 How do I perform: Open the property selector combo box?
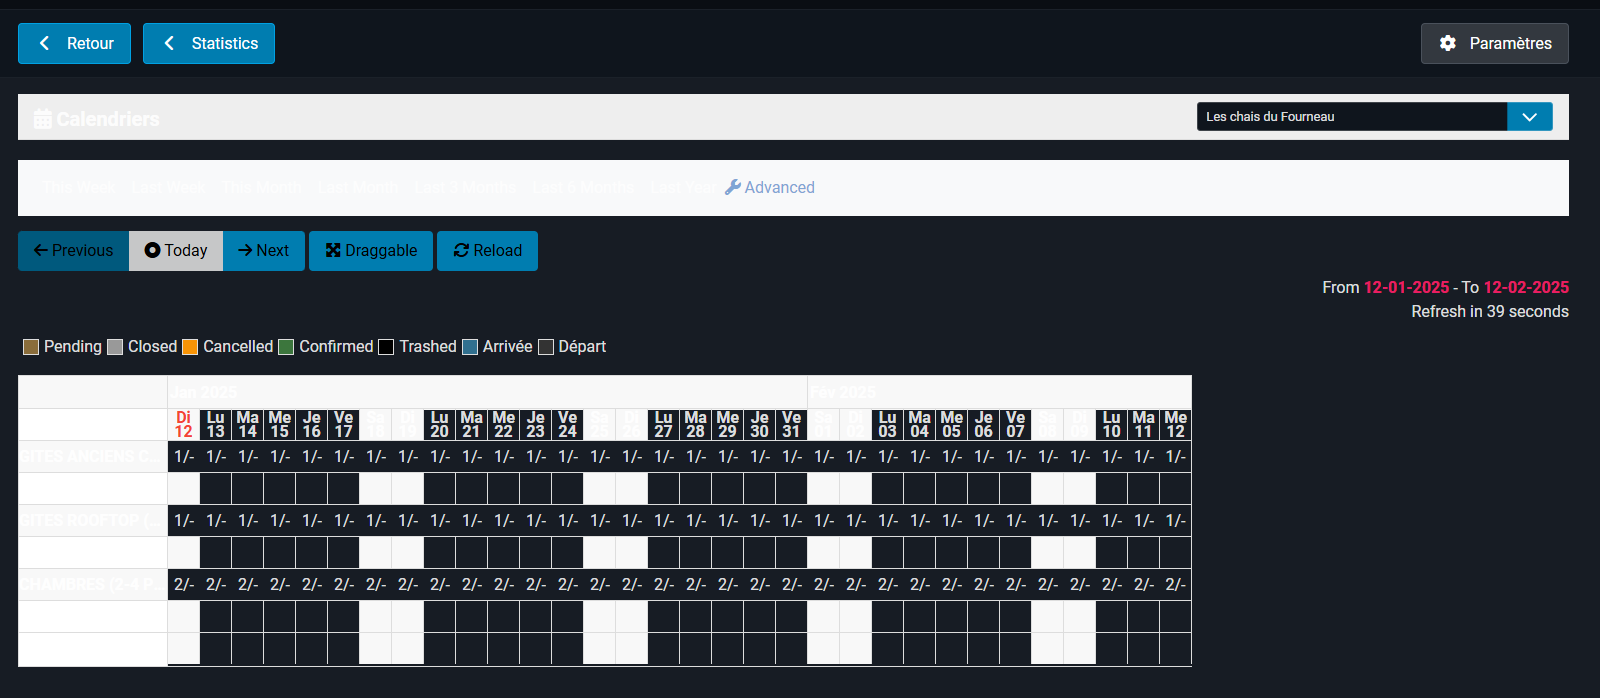1351,117
